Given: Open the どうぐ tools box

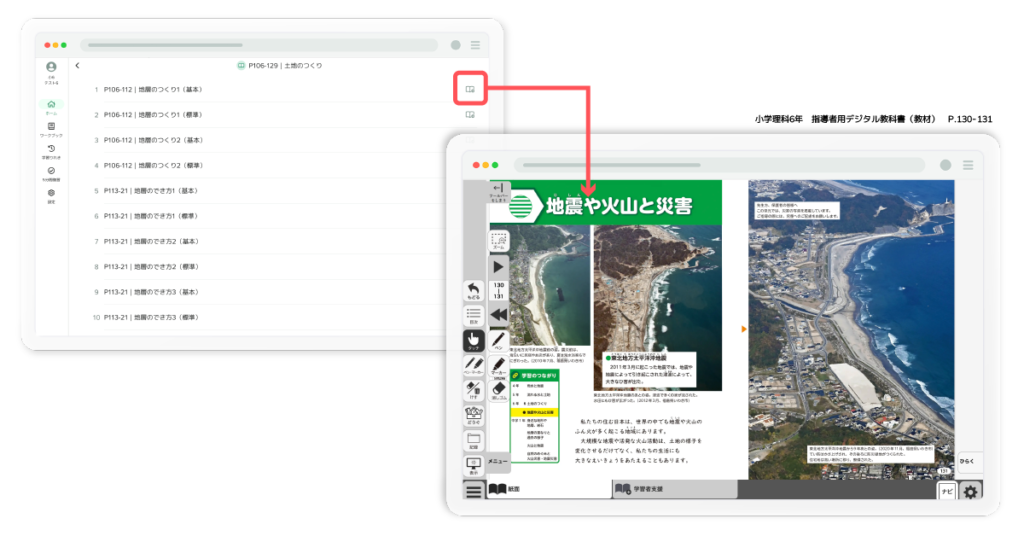Looking at the screenshot, I should click(473, 415).
